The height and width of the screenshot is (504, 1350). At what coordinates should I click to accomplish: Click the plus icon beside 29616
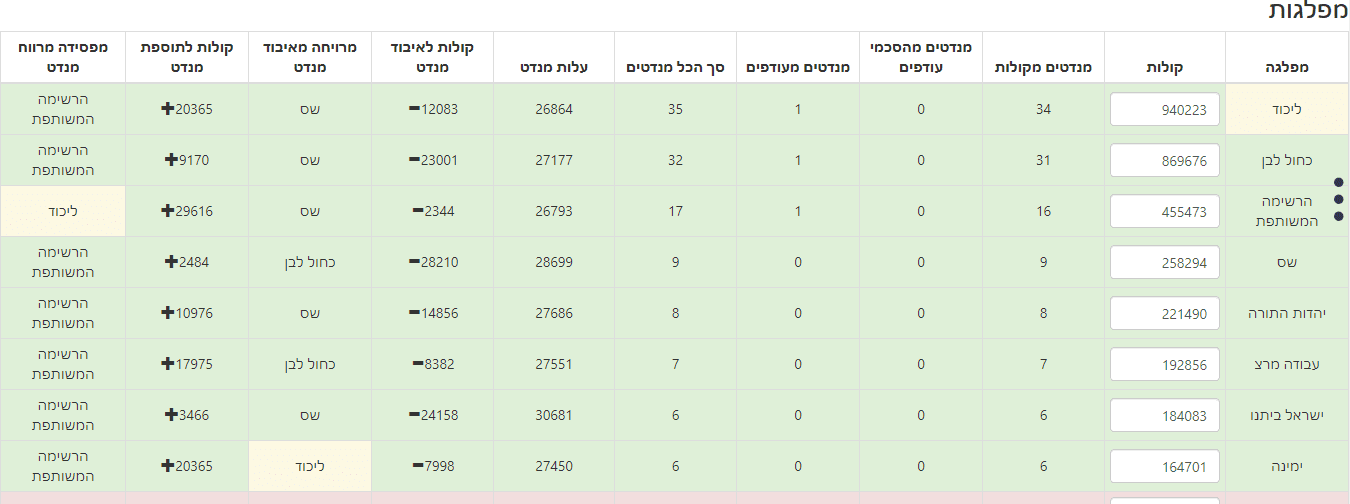click(x=167, y=210)
